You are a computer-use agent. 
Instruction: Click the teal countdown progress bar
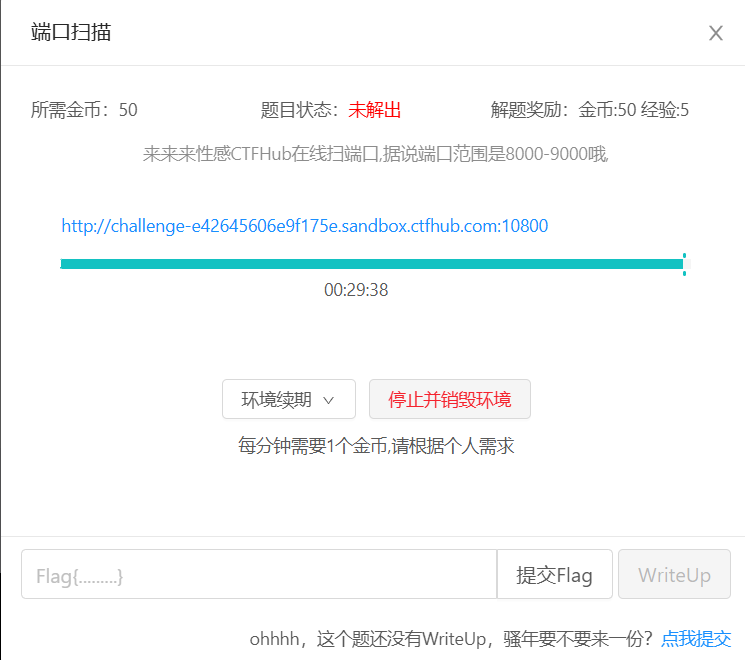(x=370, y=264)
